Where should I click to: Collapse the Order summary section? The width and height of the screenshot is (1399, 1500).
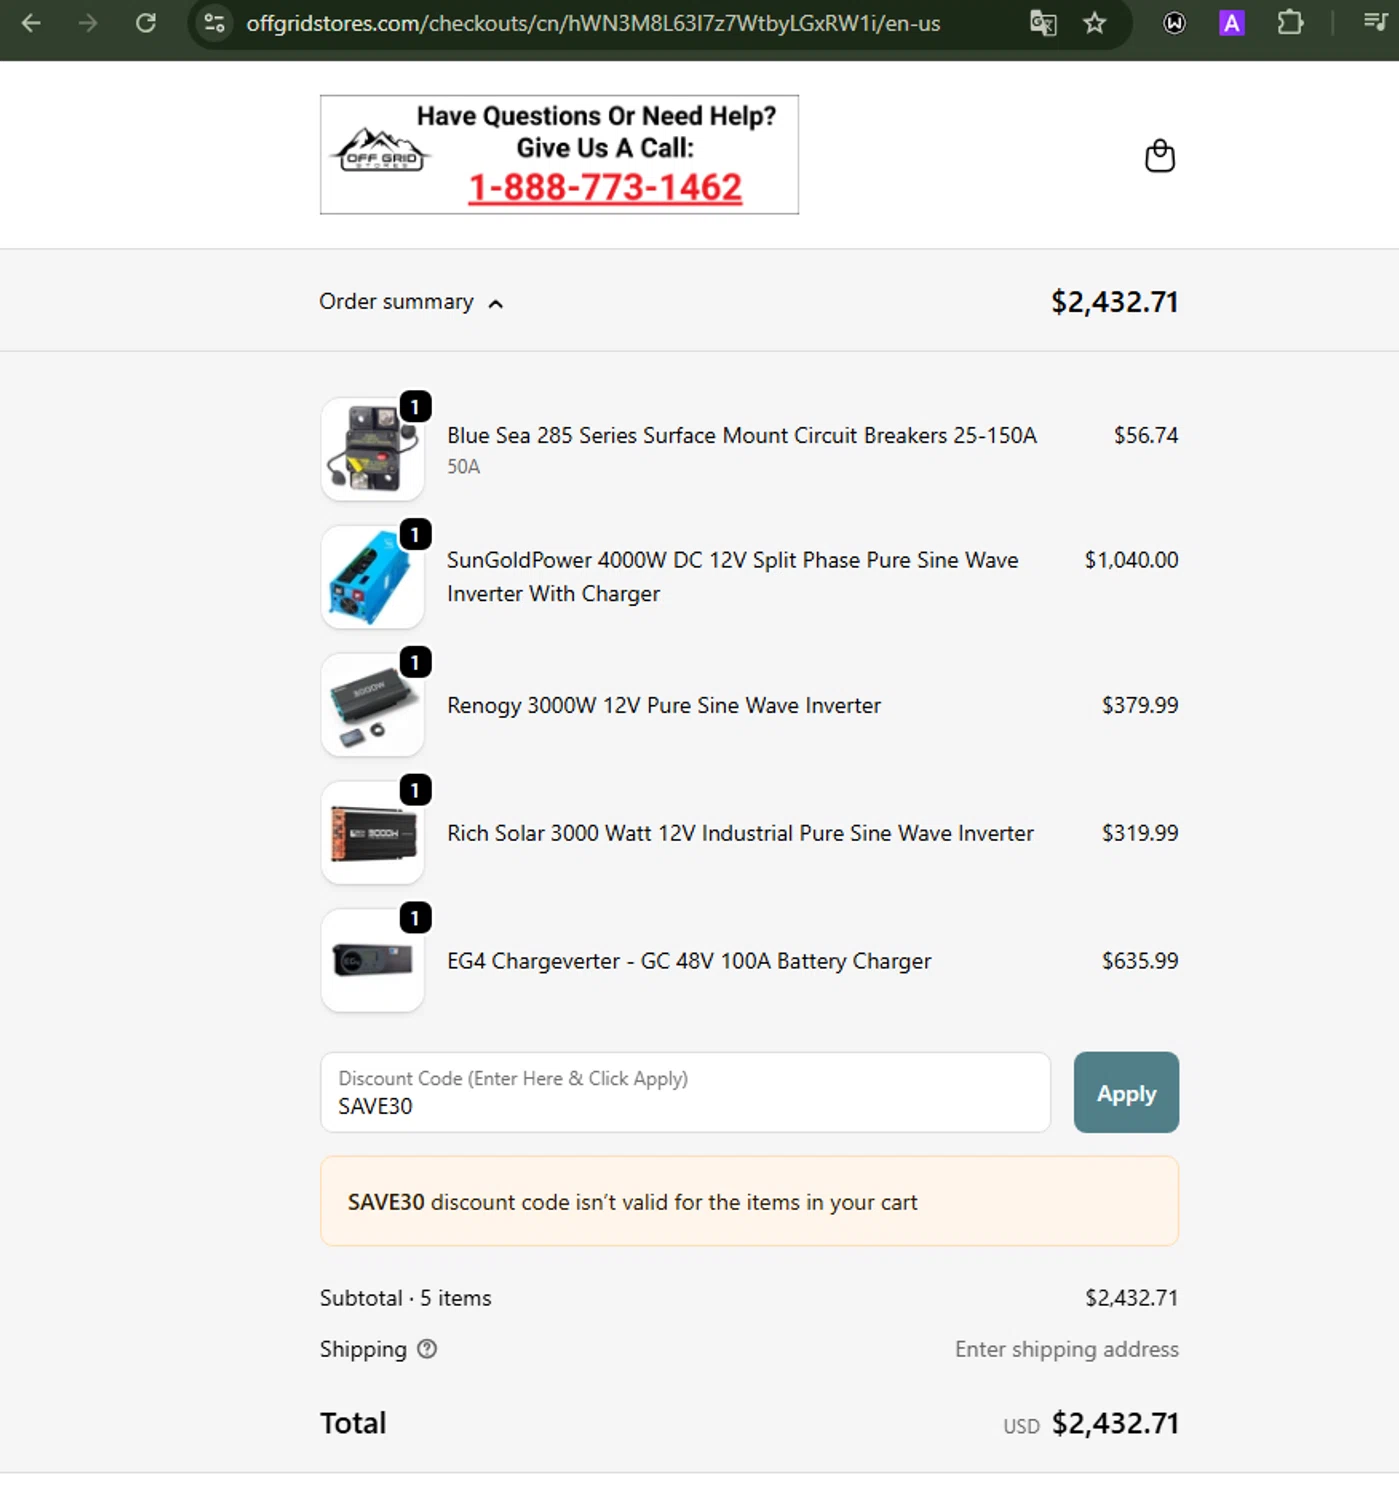(411, 302)
